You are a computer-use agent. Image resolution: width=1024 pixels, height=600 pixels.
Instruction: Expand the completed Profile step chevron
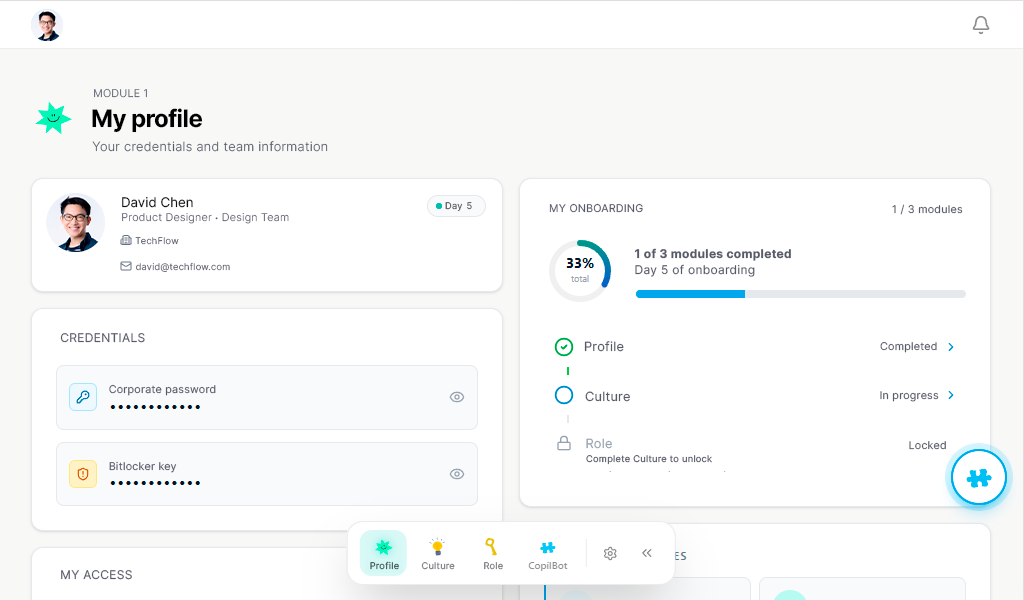pos(951,347)
